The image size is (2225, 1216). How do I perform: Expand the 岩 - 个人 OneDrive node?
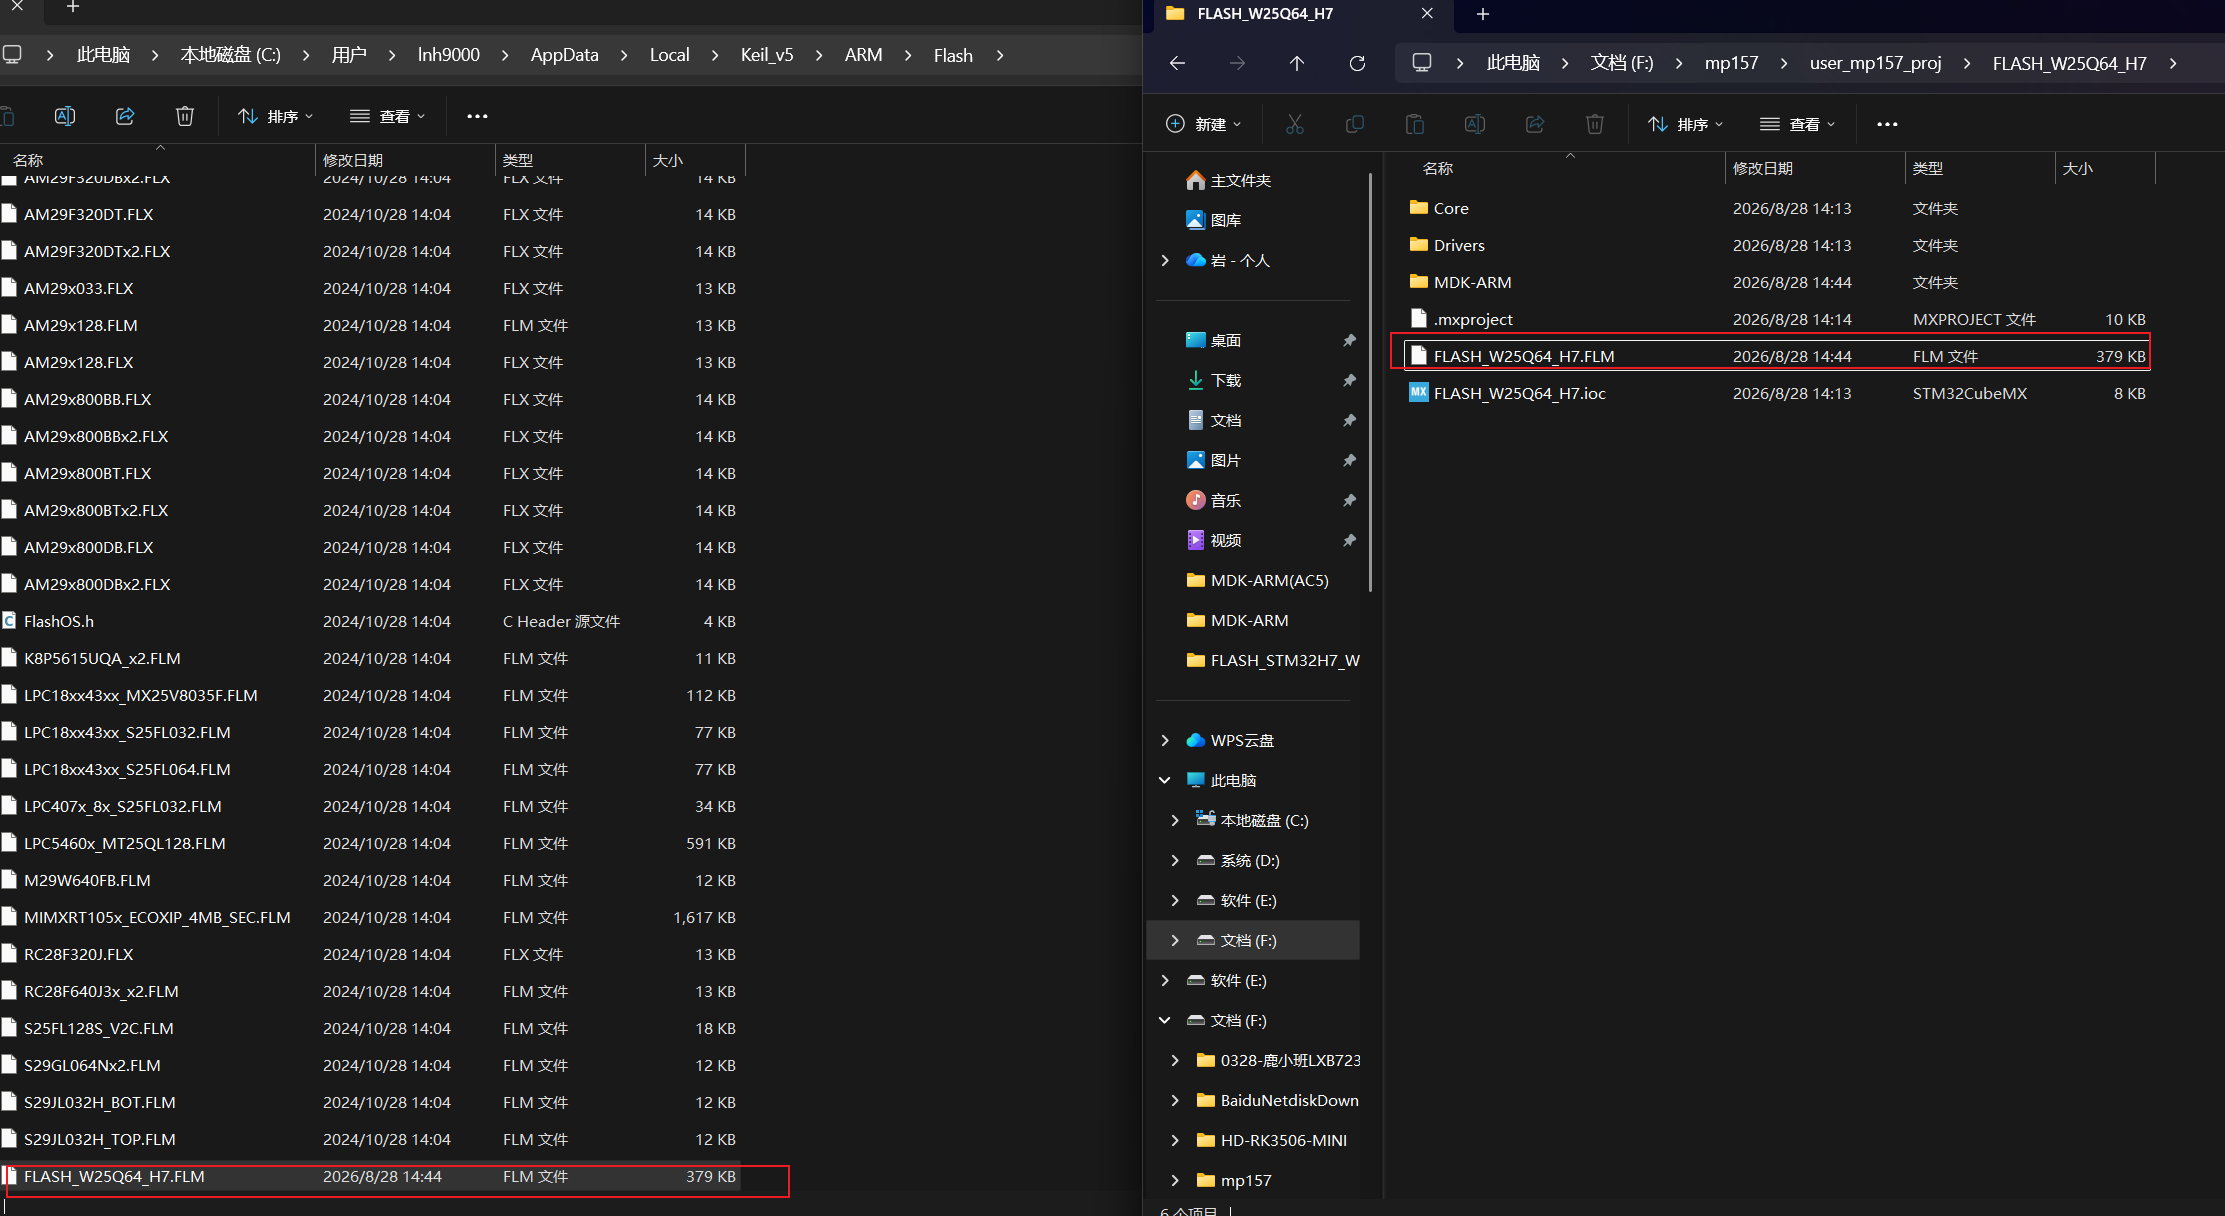(x=1165, y=260)
